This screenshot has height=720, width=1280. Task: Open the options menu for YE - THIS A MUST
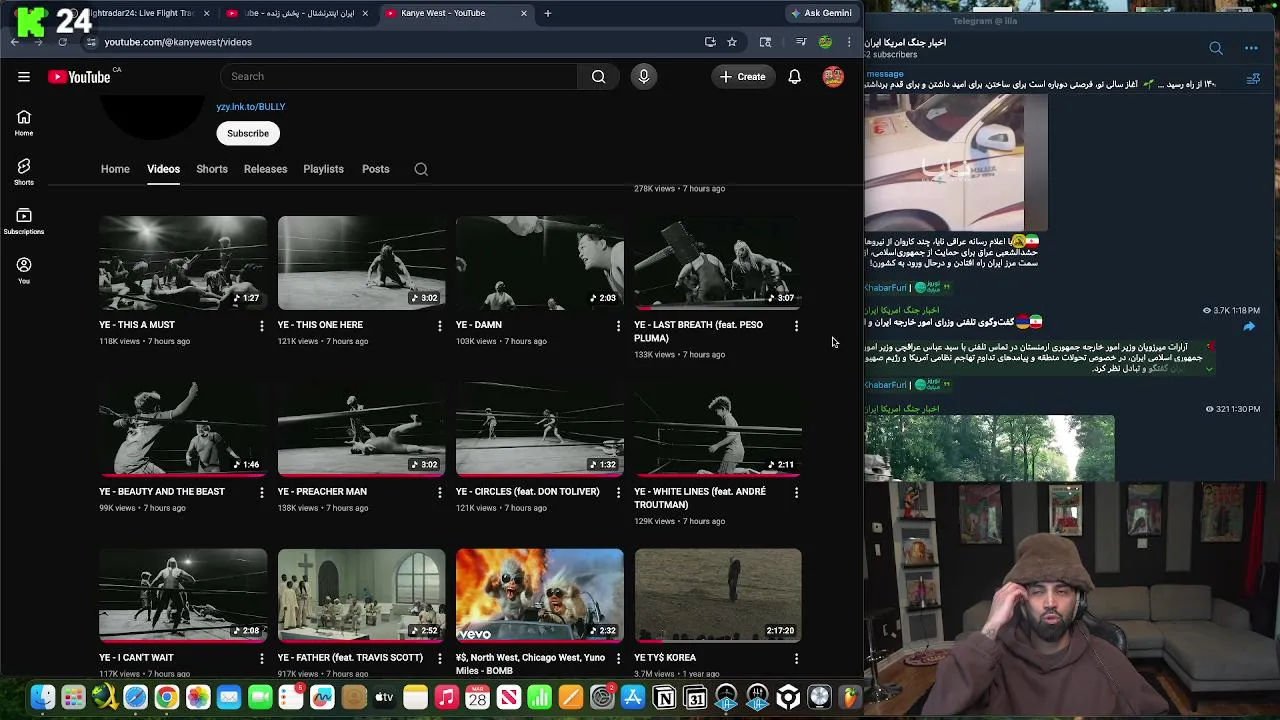point(262,326)
